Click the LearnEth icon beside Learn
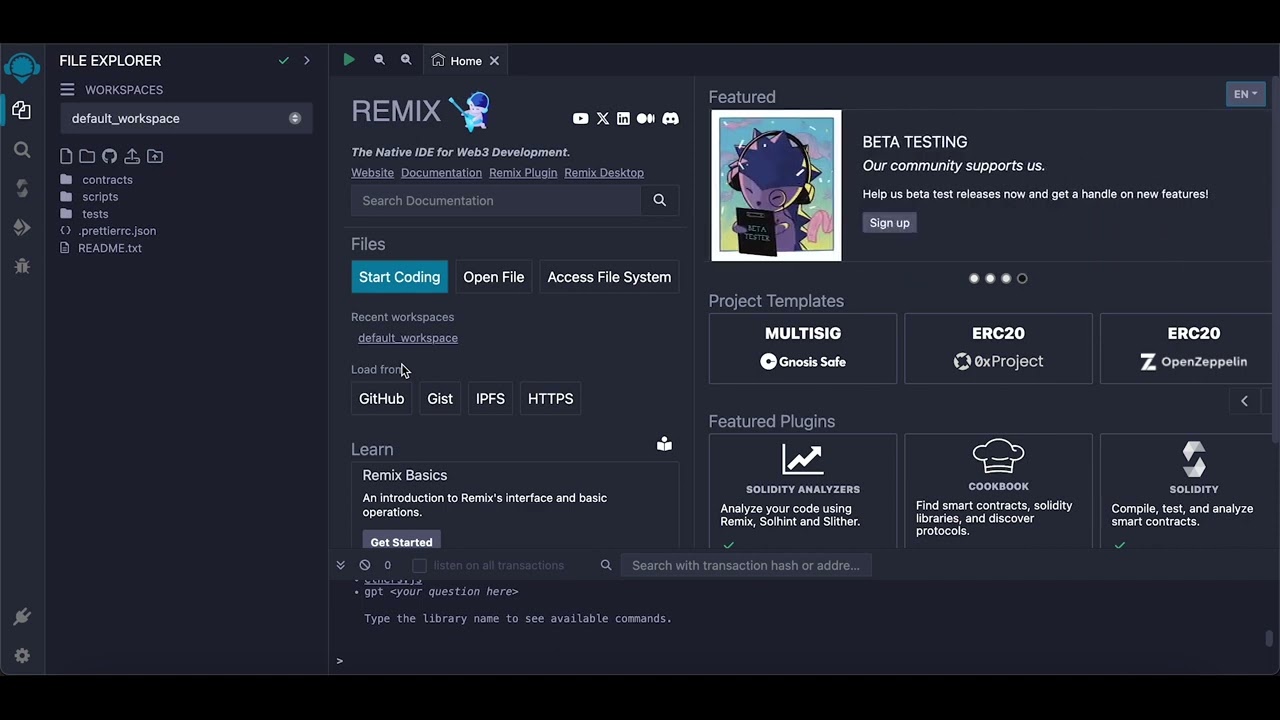Screen dimensions: 1280x720 [x=664, y=444]
